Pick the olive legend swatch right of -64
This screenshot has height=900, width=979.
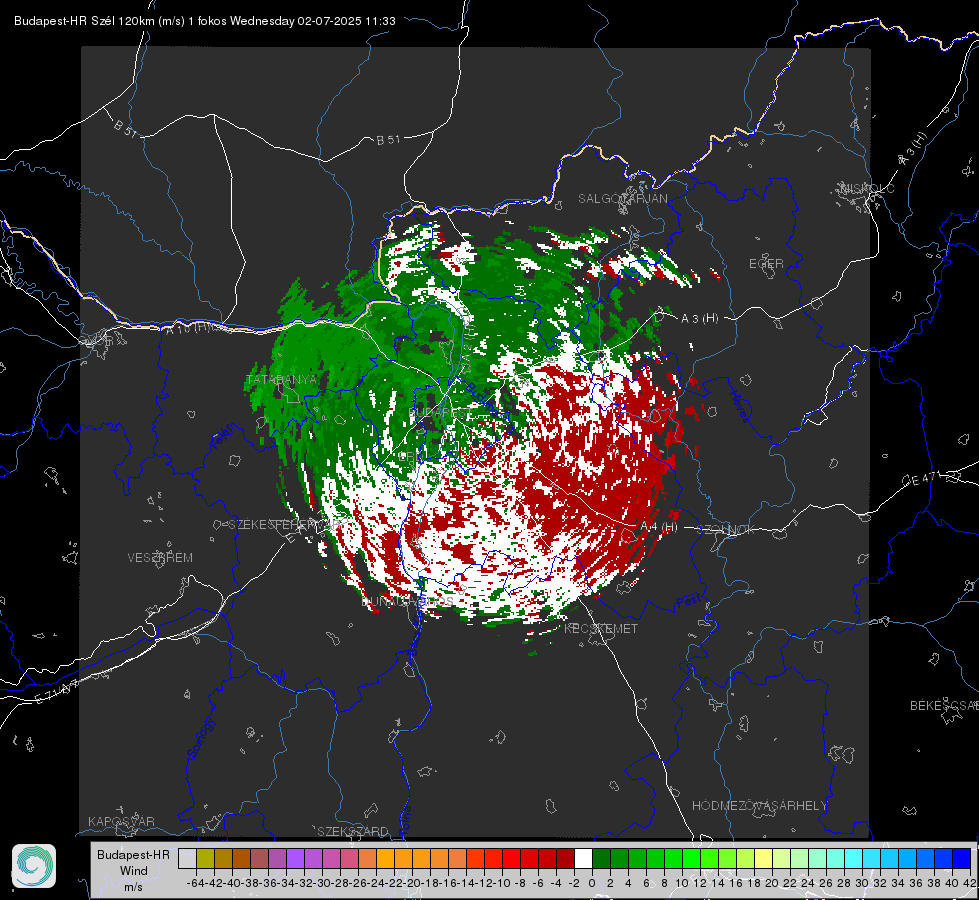205,858
